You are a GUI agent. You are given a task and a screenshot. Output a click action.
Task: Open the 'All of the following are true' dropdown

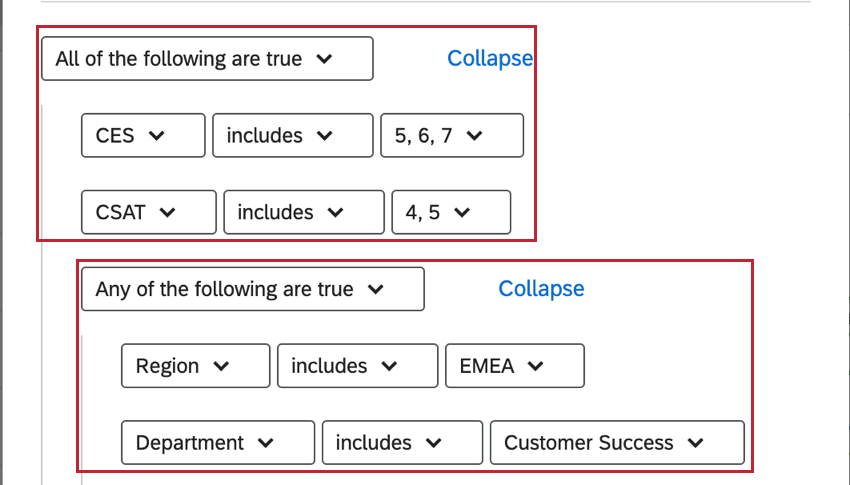click(206, 59)
